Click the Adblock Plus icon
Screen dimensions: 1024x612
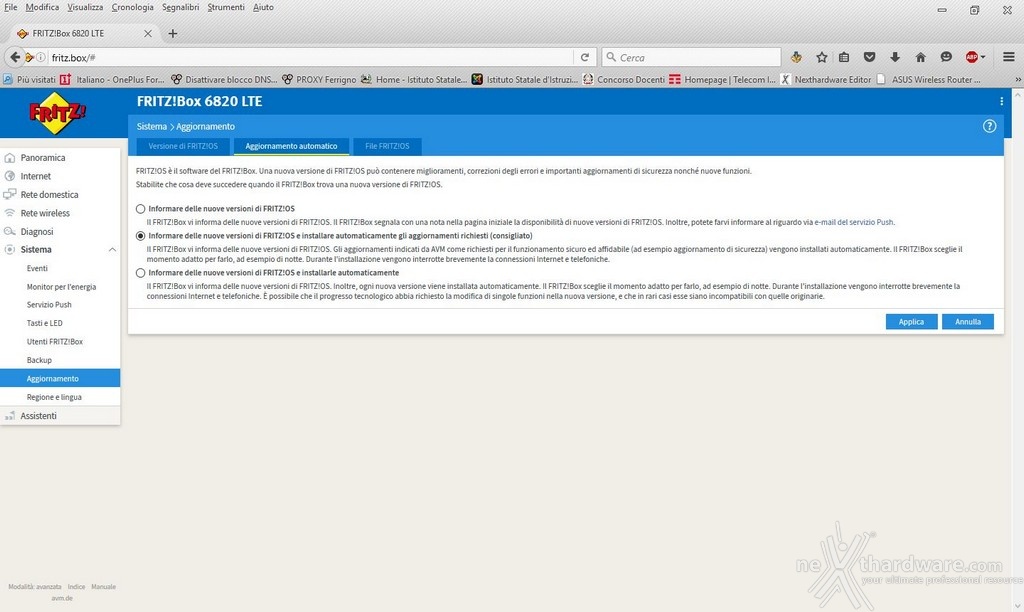[x=972, y=57]
